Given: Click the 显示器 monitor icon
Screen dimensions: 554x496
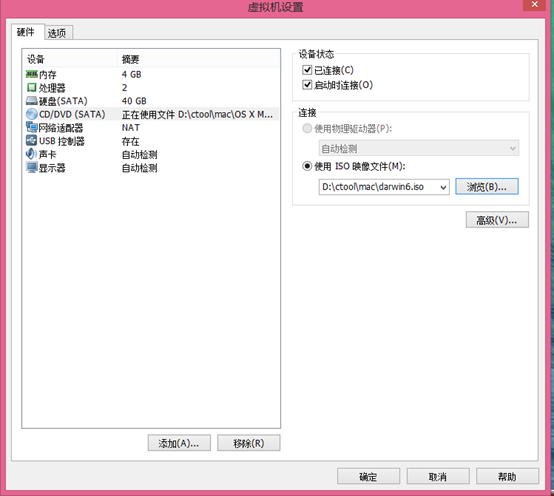Looking at the screenshot, I should click(x=31, y=167).
